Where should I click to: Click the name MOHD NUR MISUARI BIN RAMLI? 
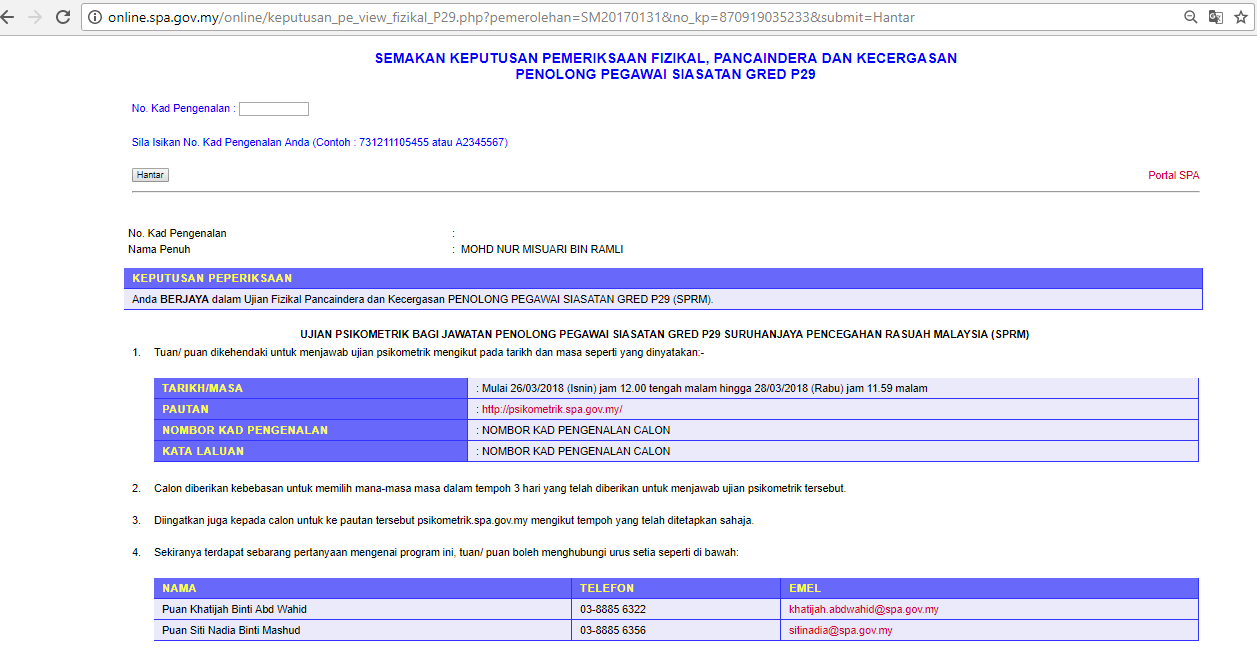(x=542, y=249)
